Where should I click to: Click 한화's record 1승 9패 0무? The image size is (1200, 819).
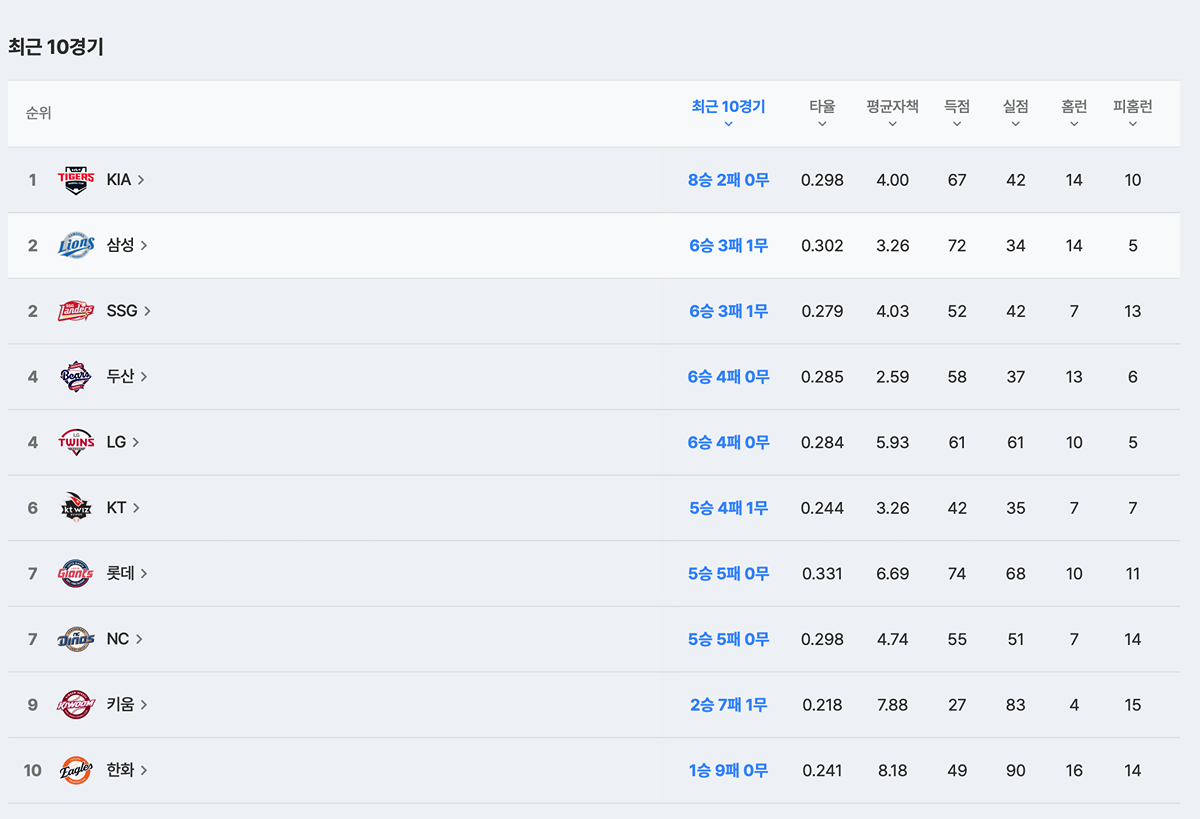pyautogui.click(x=728, y=770)
